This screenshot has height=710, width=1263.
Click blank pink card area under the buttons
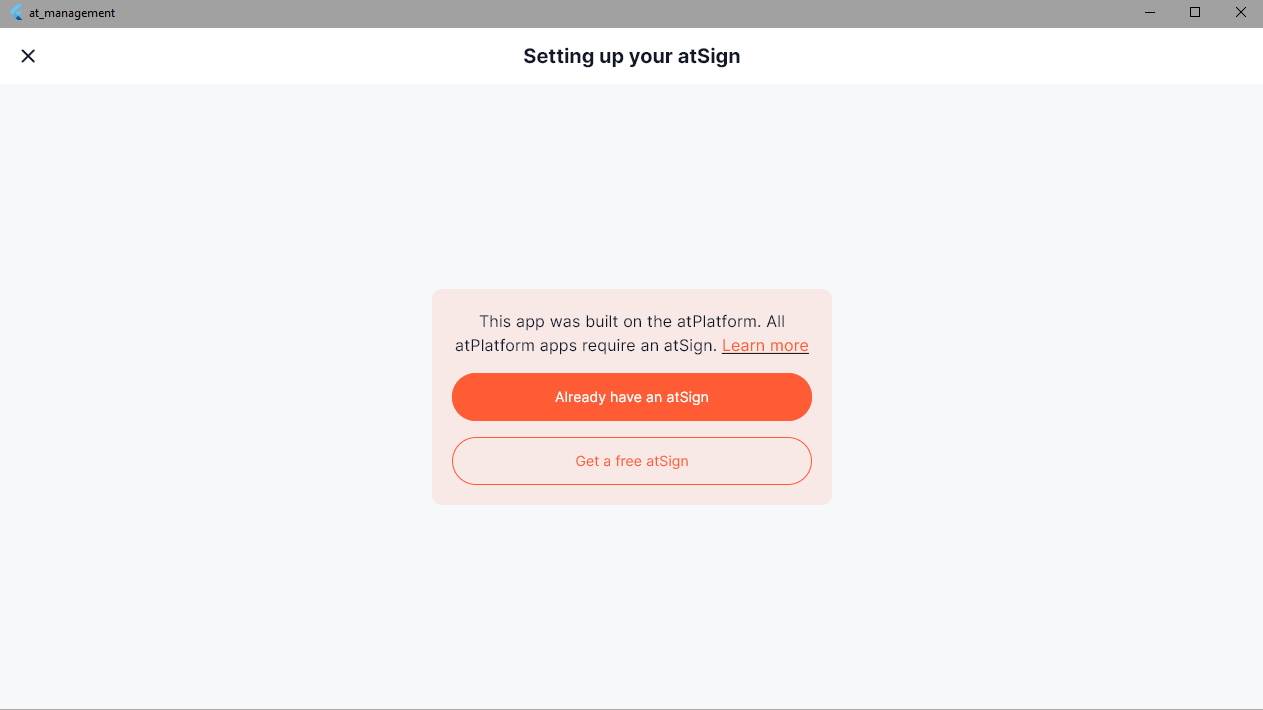coord(631,495)
